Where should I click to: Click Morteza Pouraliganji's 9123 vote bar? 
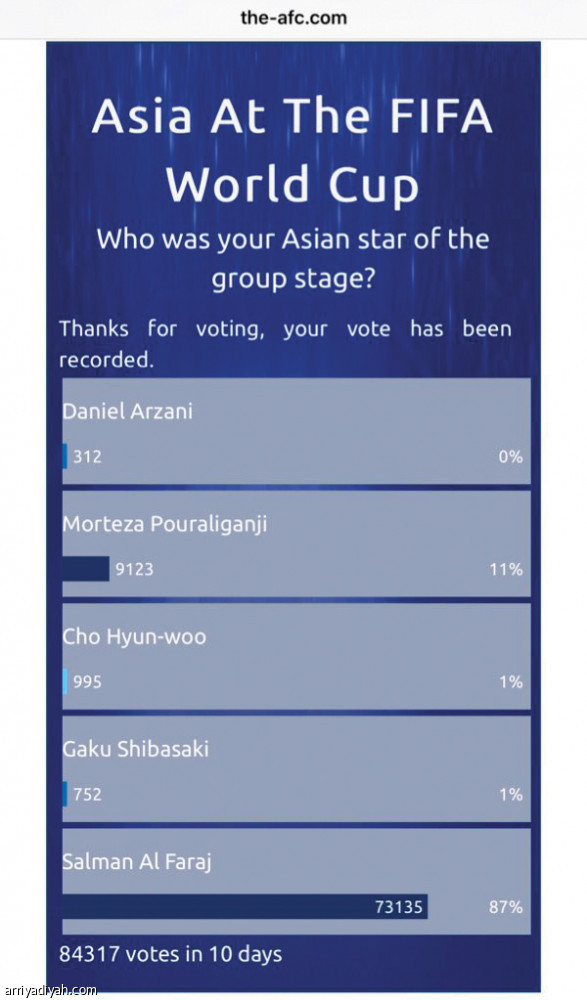(86, 569)
